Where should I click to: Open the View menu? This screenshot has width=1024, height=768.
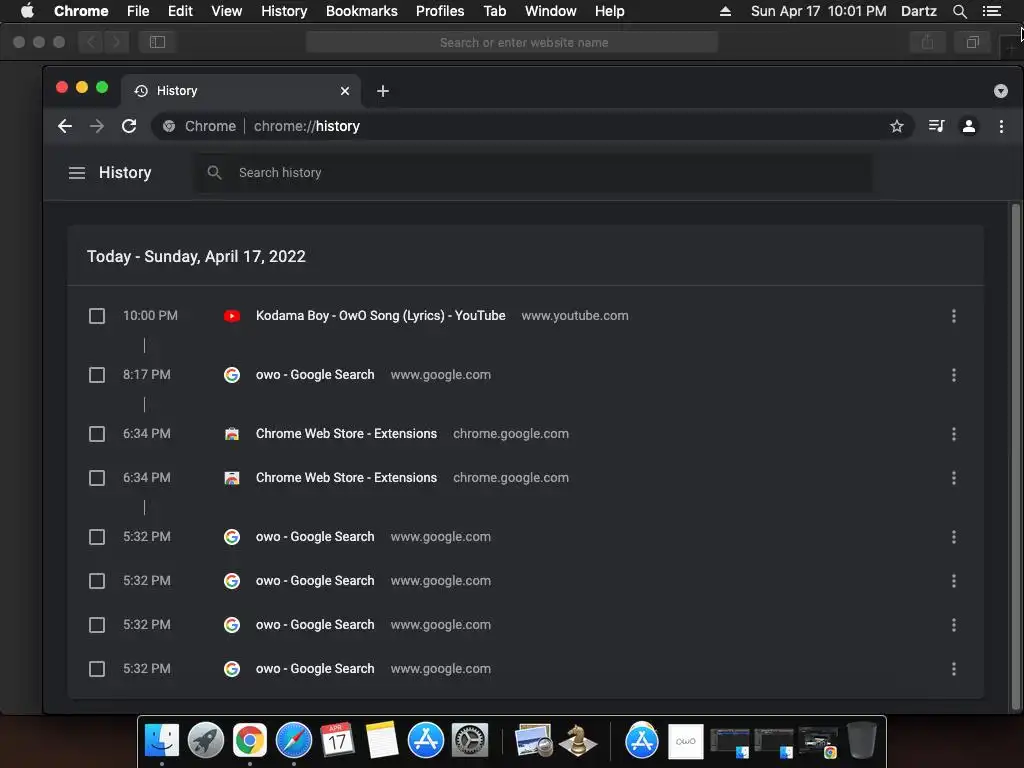click(x=227, y=11)
